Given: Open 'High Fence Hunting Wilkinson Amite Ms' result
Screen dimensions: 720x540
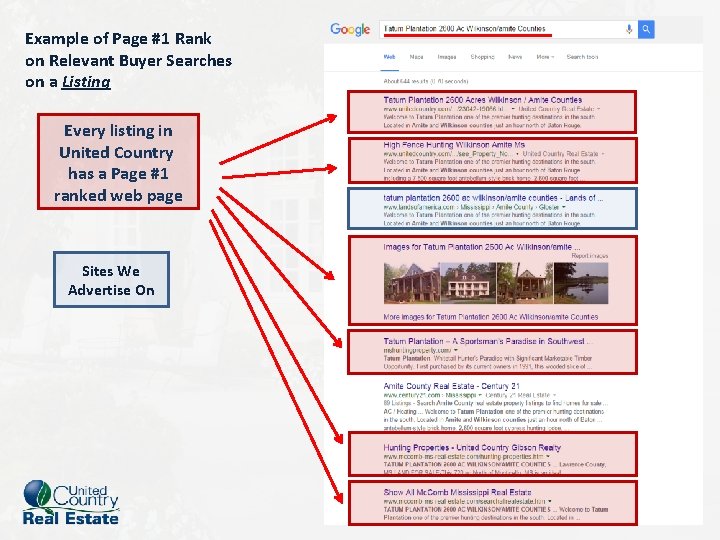Looking at the screenshot, I should click(x=454, y=145).
